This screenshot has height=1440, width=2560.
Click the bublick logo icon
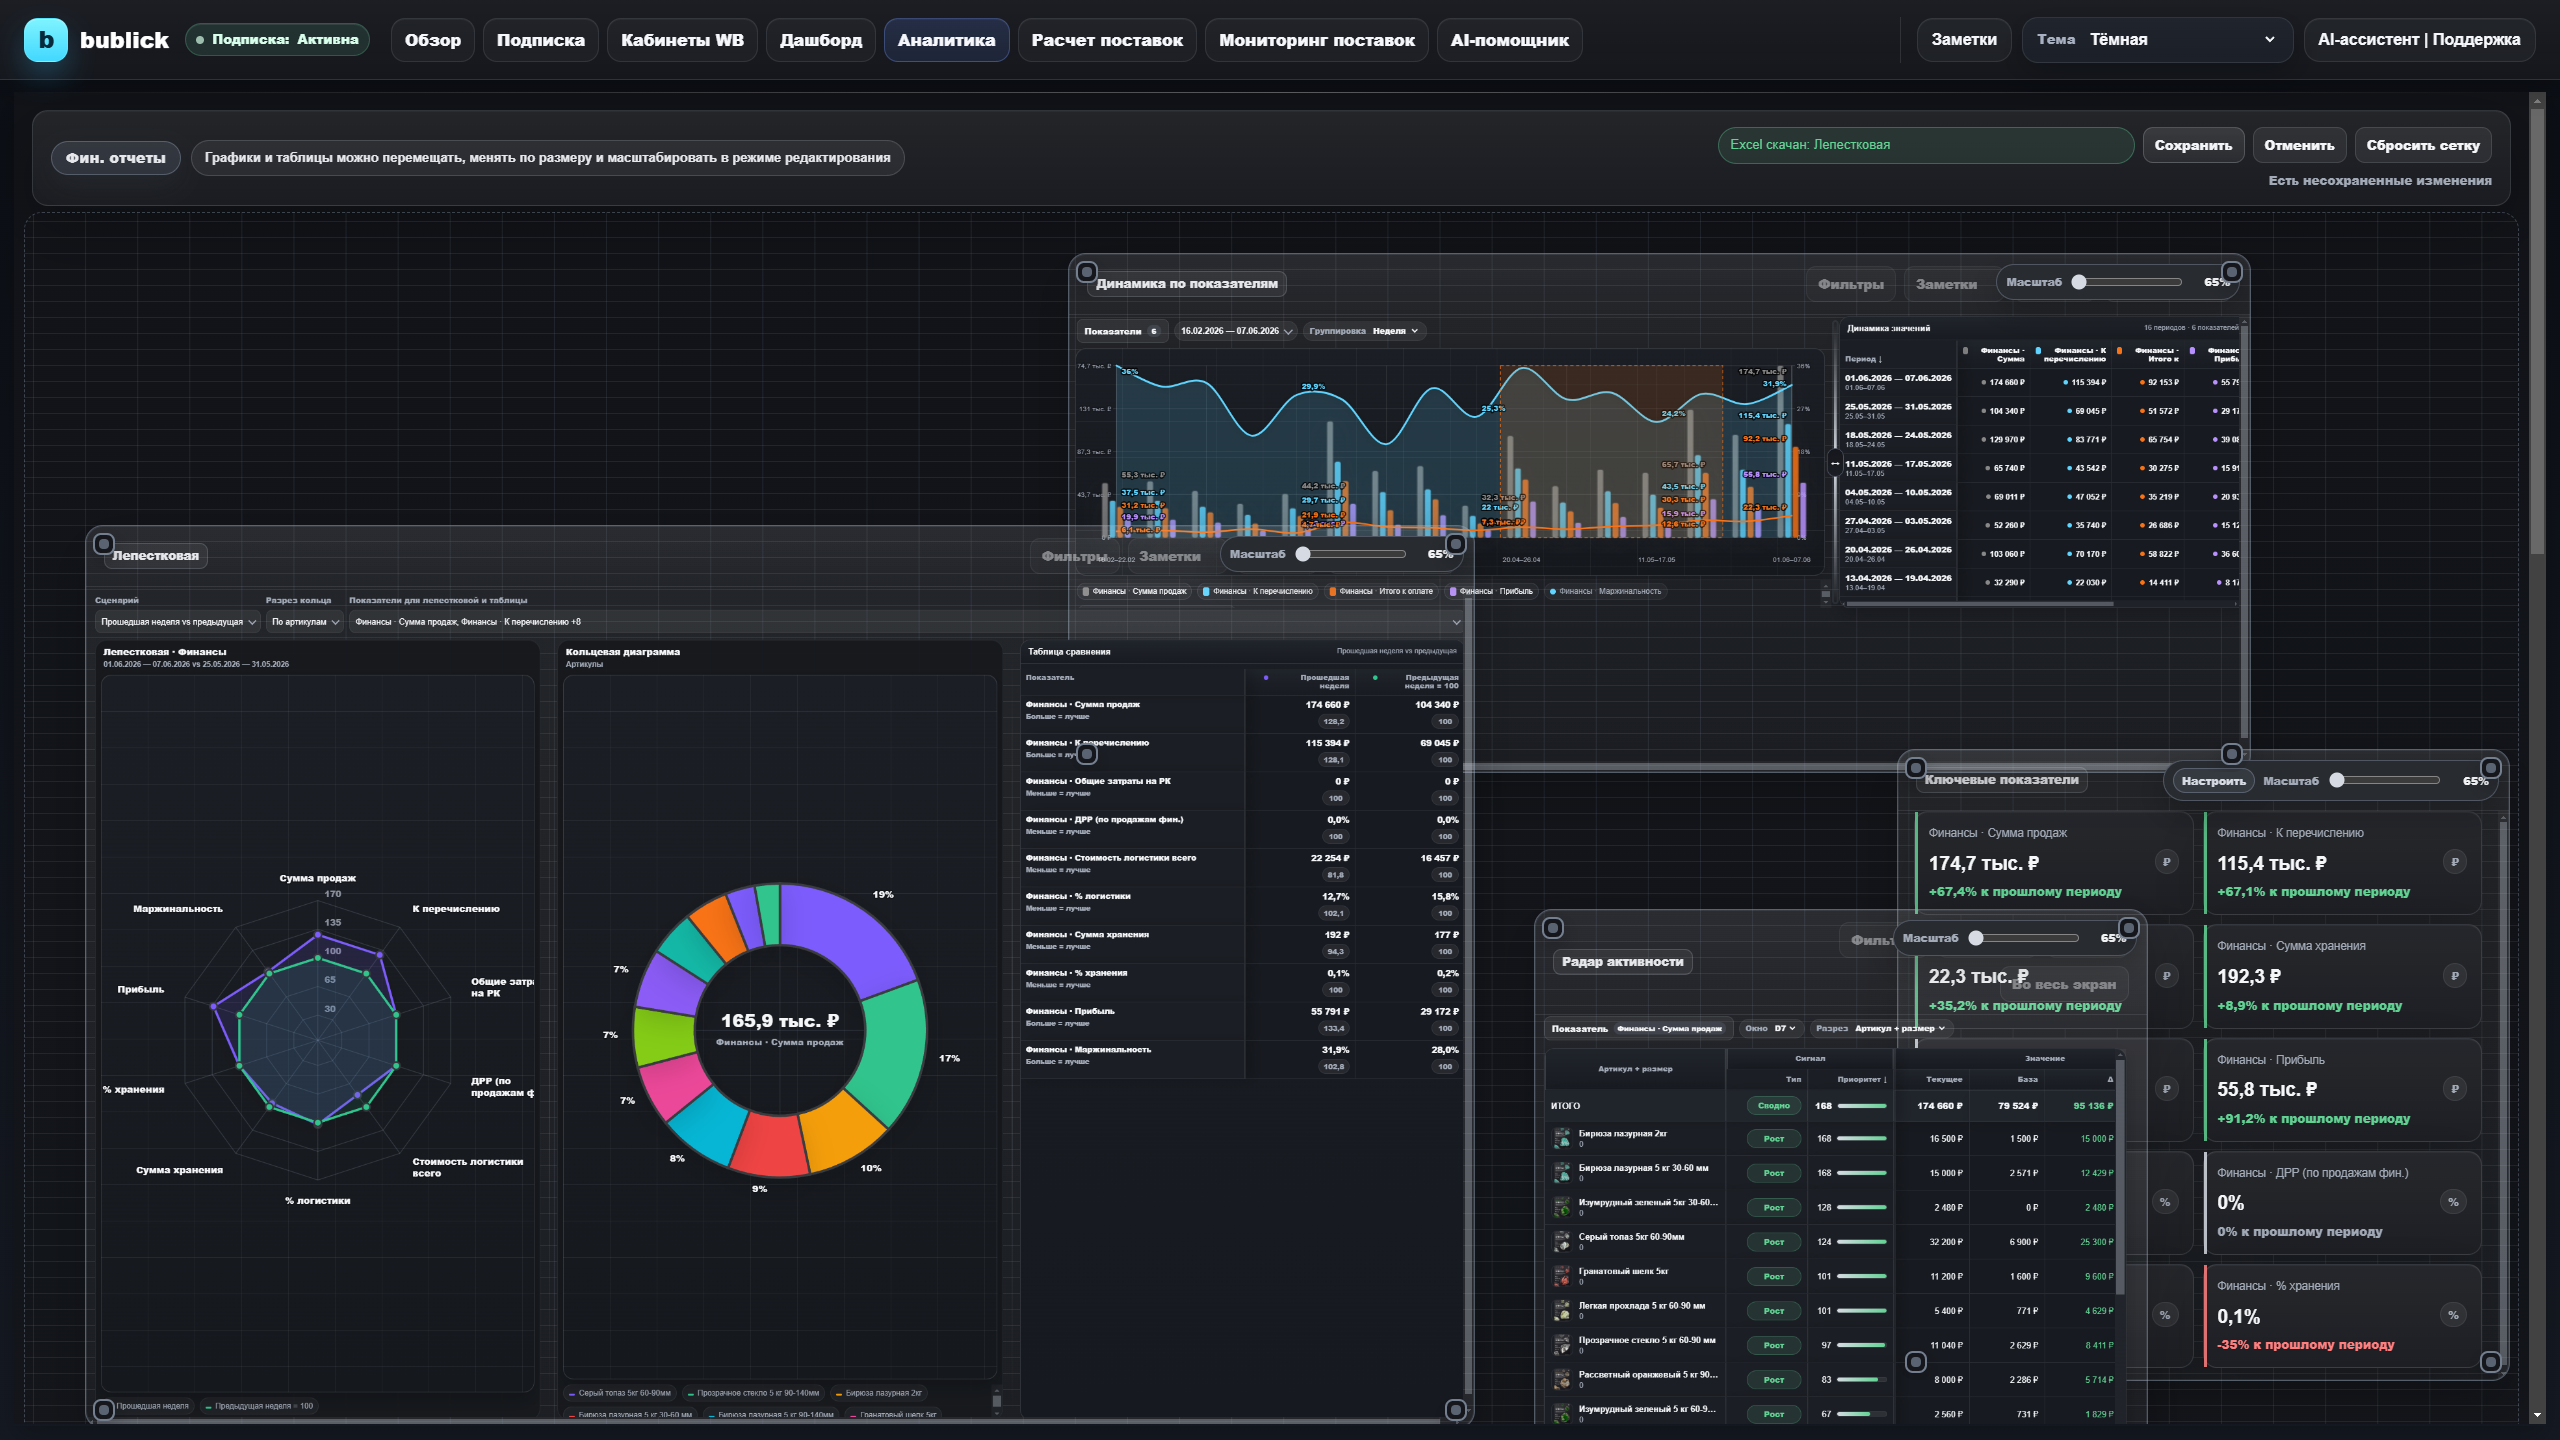tap(46, 40)
